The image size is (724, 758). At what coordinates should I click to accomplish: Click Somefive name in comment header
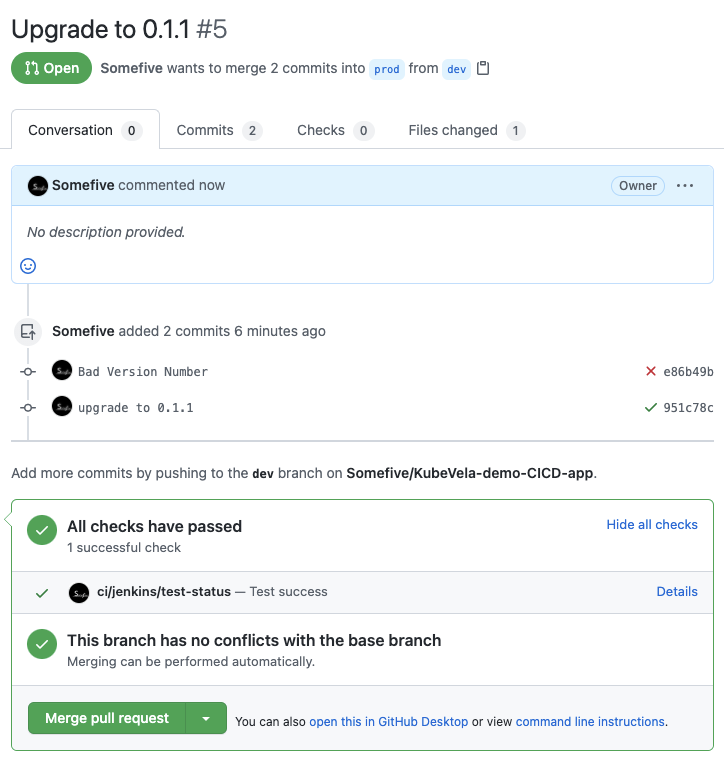pyautogui.click(x=83, y=185)
